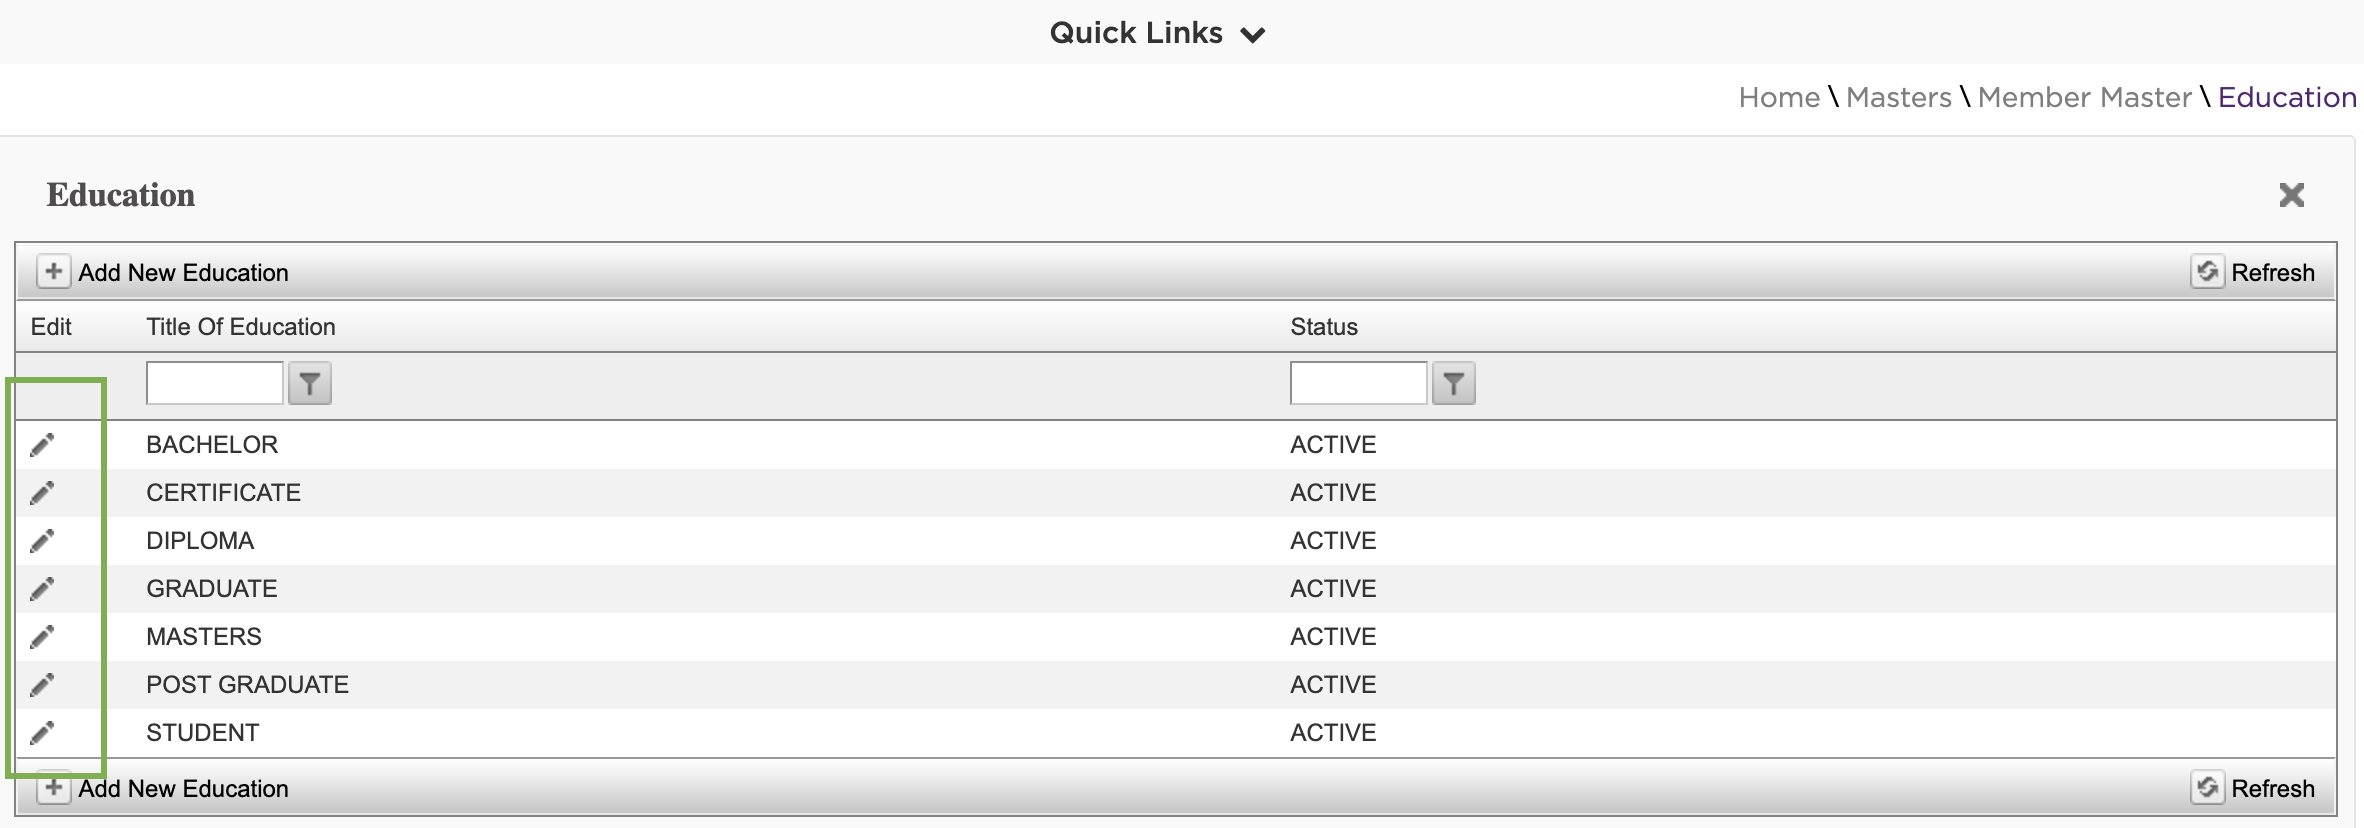2364x828 pixels.
Task: Open edit for the DIPLOMA entry
Action: pos(42,541)
